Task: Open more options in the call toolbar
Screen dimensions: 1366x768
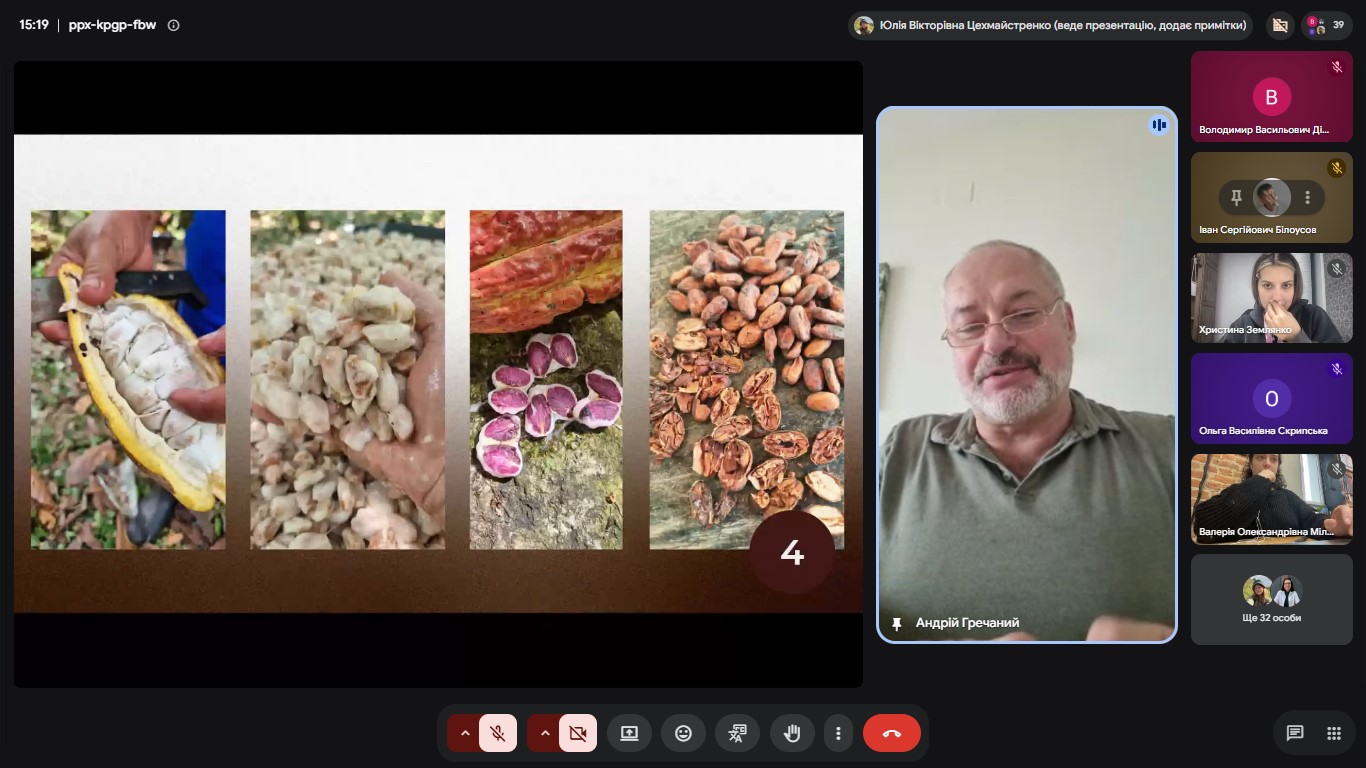Action: (838, 733)
